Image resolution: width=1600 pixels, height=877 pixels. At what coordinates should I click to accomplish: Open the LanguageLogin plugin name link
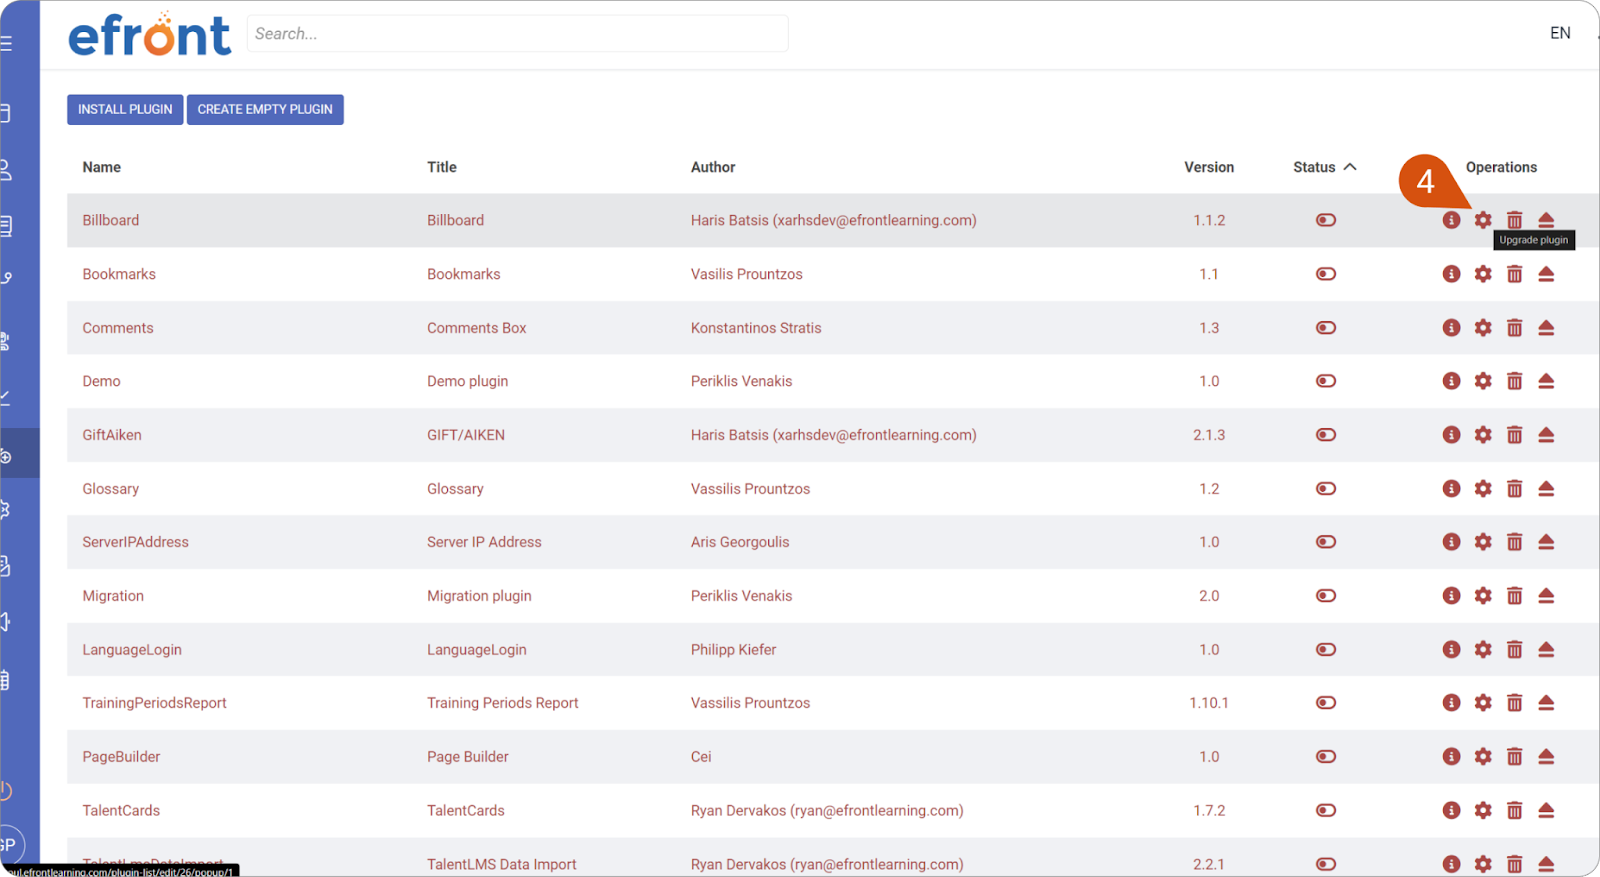click(132, 650)
